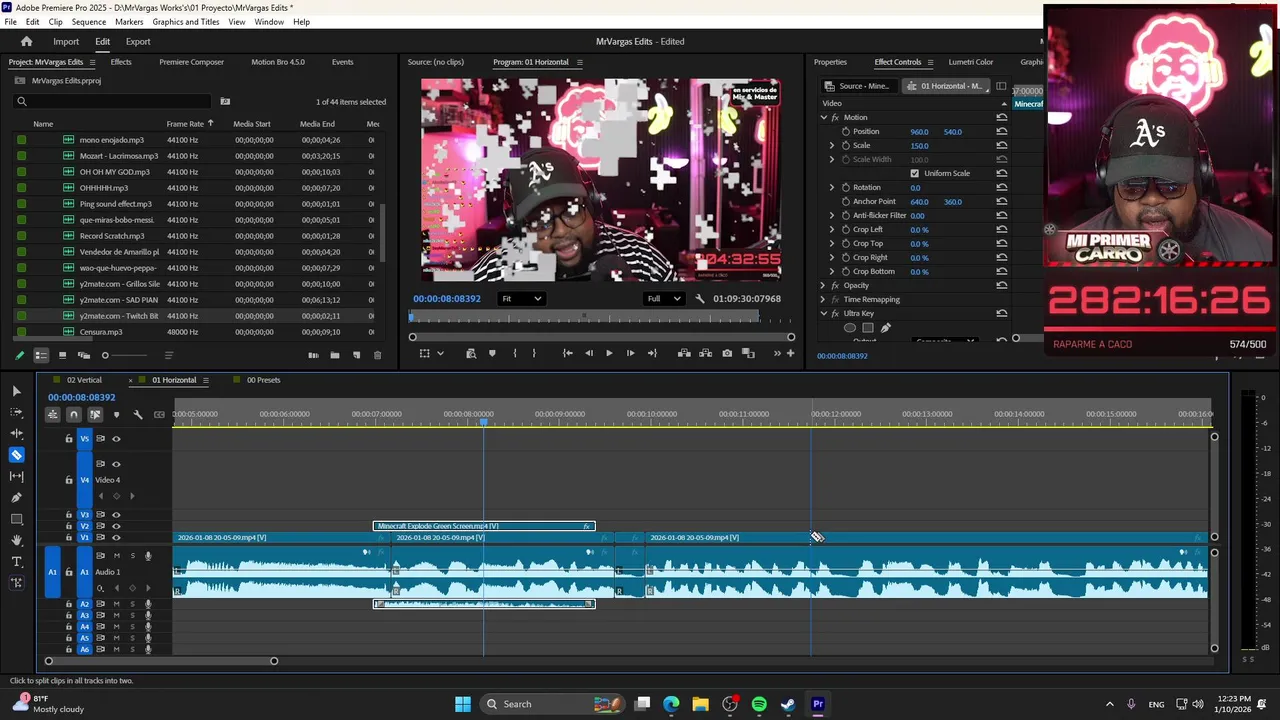1280x720 pixels.
Task: Select Ultra Key ellipse mask tool
Action: click(850, 327)
